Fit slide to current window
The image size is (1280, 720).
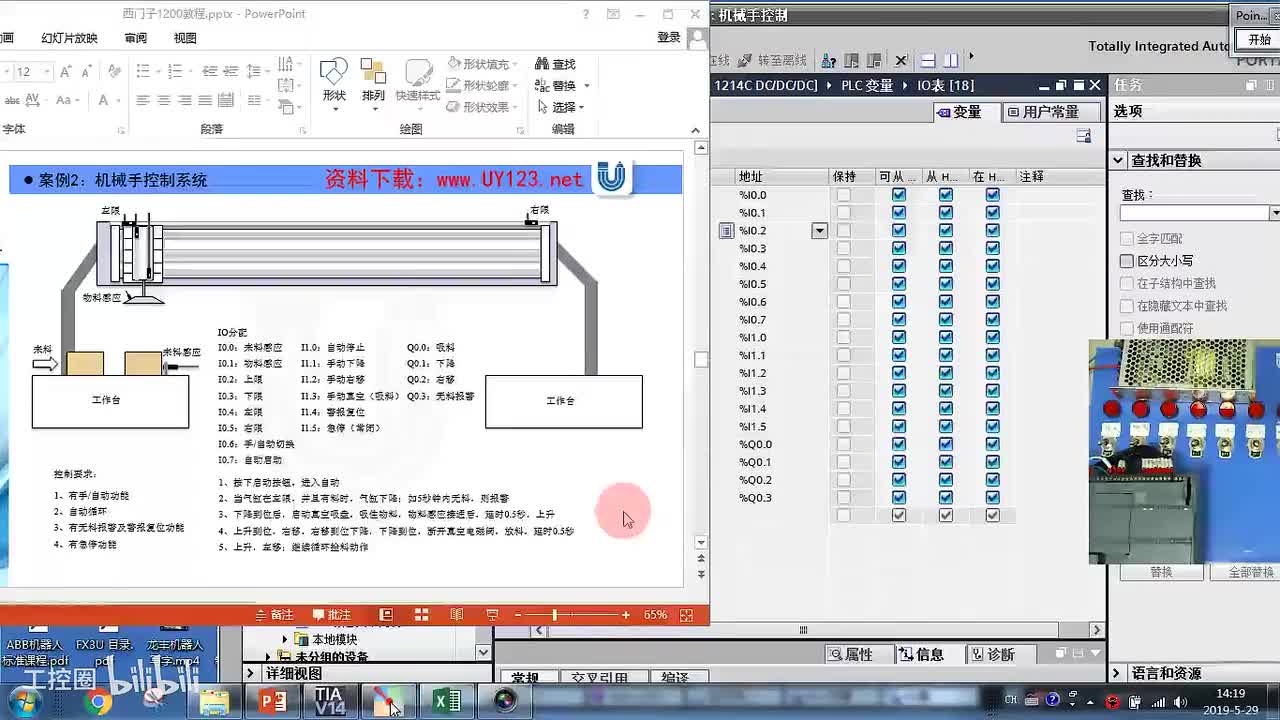coord(686,615)
